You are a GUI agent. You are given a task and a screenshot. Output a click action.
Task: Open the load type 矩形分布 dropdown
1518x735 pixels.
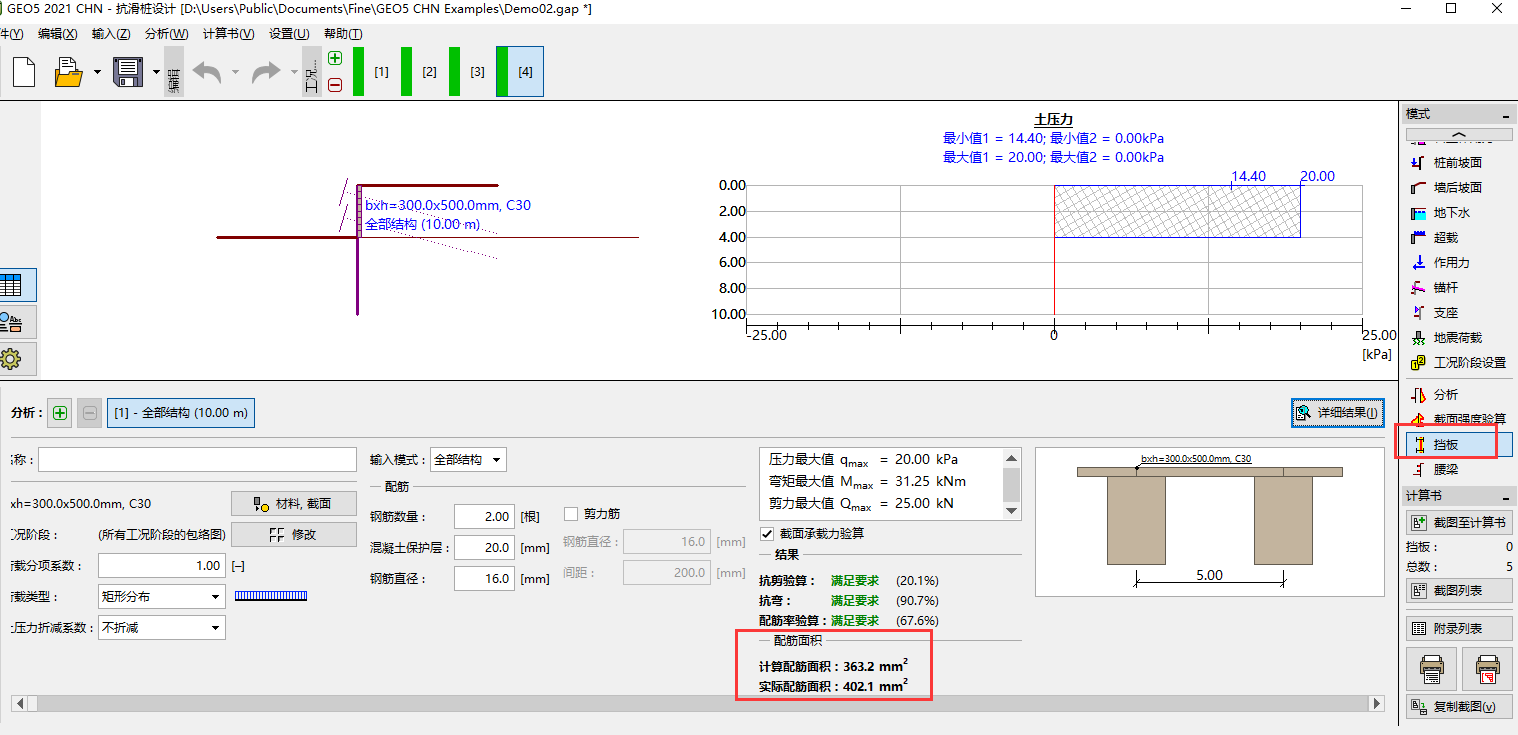161,597
